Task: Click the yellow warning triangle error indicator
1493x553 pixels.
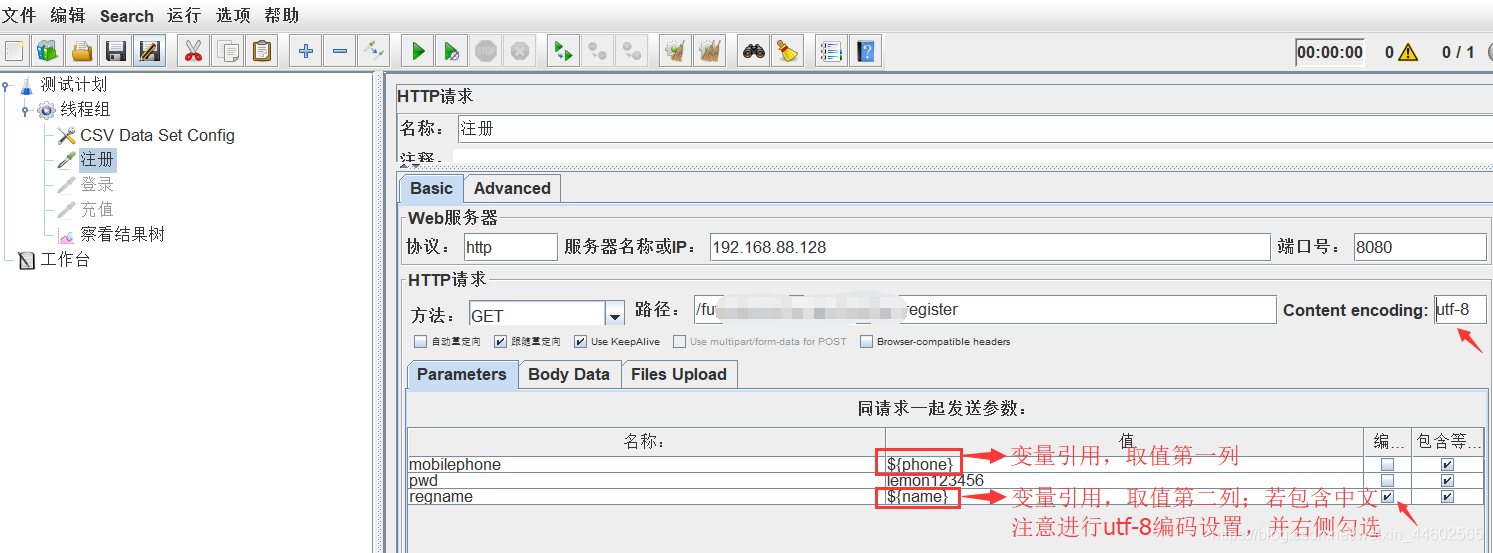Action: (1408, 52)
